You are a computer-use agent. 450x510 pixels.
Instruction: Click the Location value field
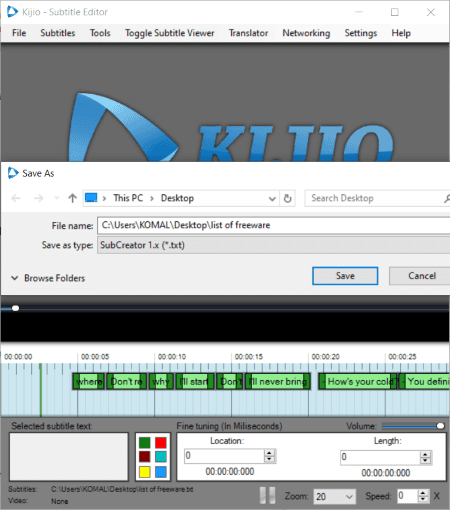[x=224, y=456]
